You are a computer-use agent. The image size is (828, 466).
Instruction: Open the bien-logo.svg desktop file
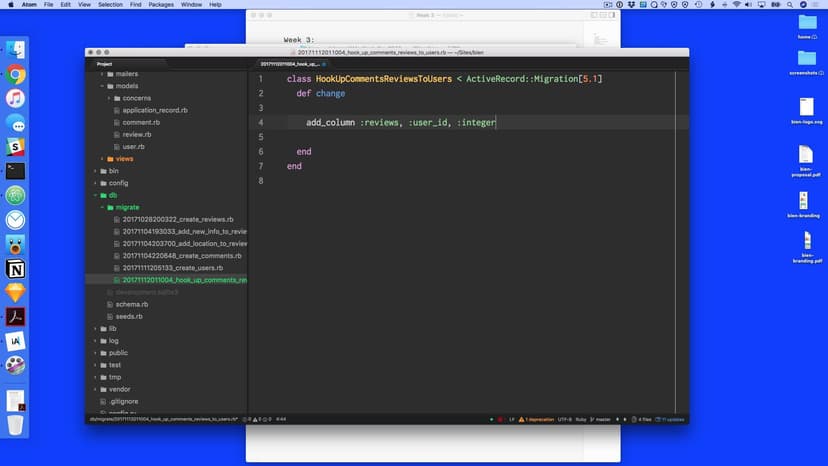pos(806,112)
